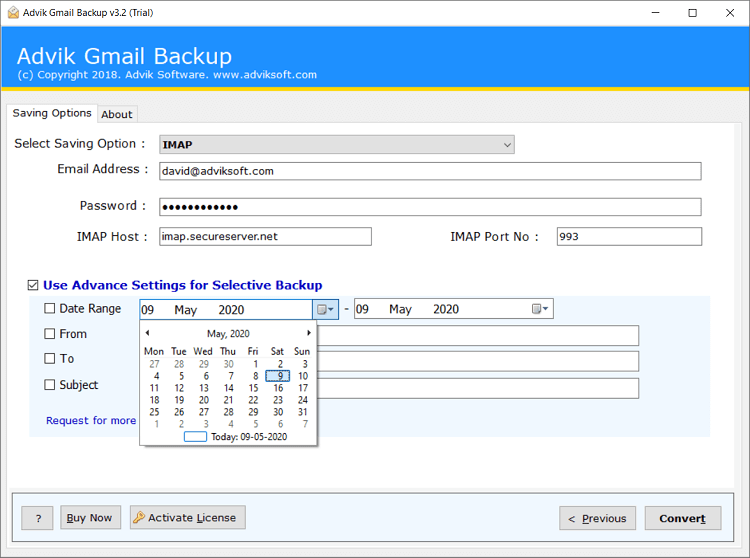Pick May 18 in the calendar
750x558 pixels.
[154, 400]
